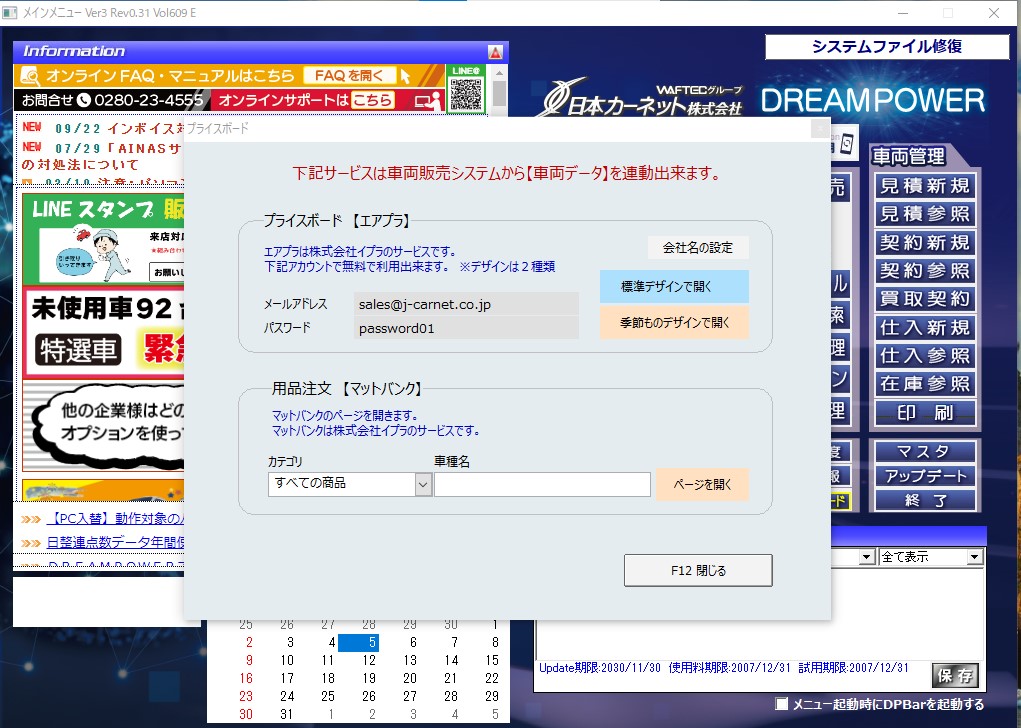
Task: Open the カテゴリ dropdown arrow
Action: click(x=423, y=484)
